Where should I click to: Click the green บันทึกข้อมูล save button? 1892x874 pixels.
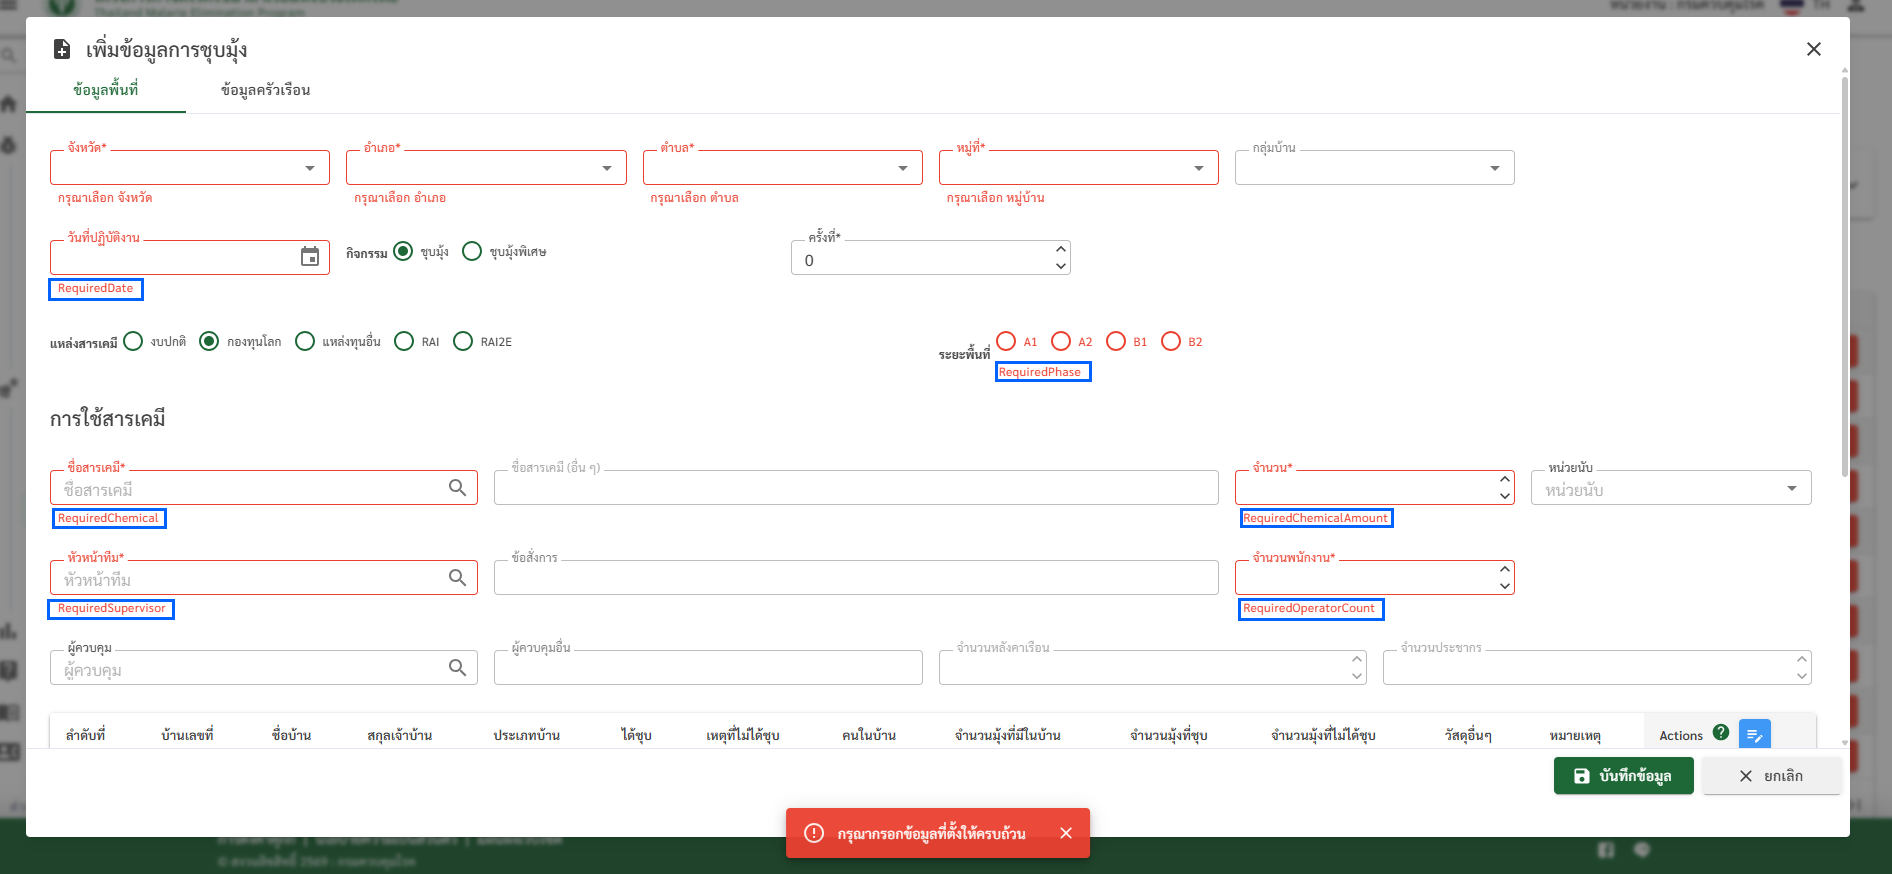(1623, 776)
